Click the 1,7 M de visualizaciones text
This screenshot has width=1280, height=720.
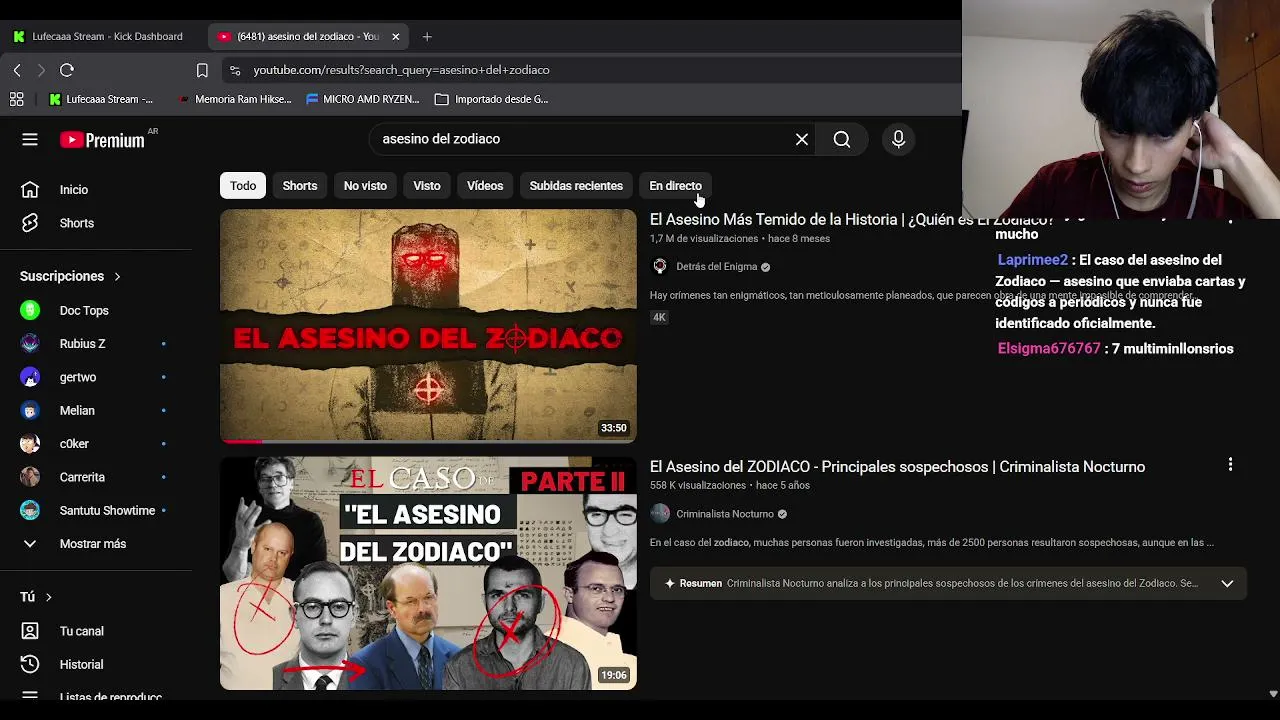(x=704, y=239)
